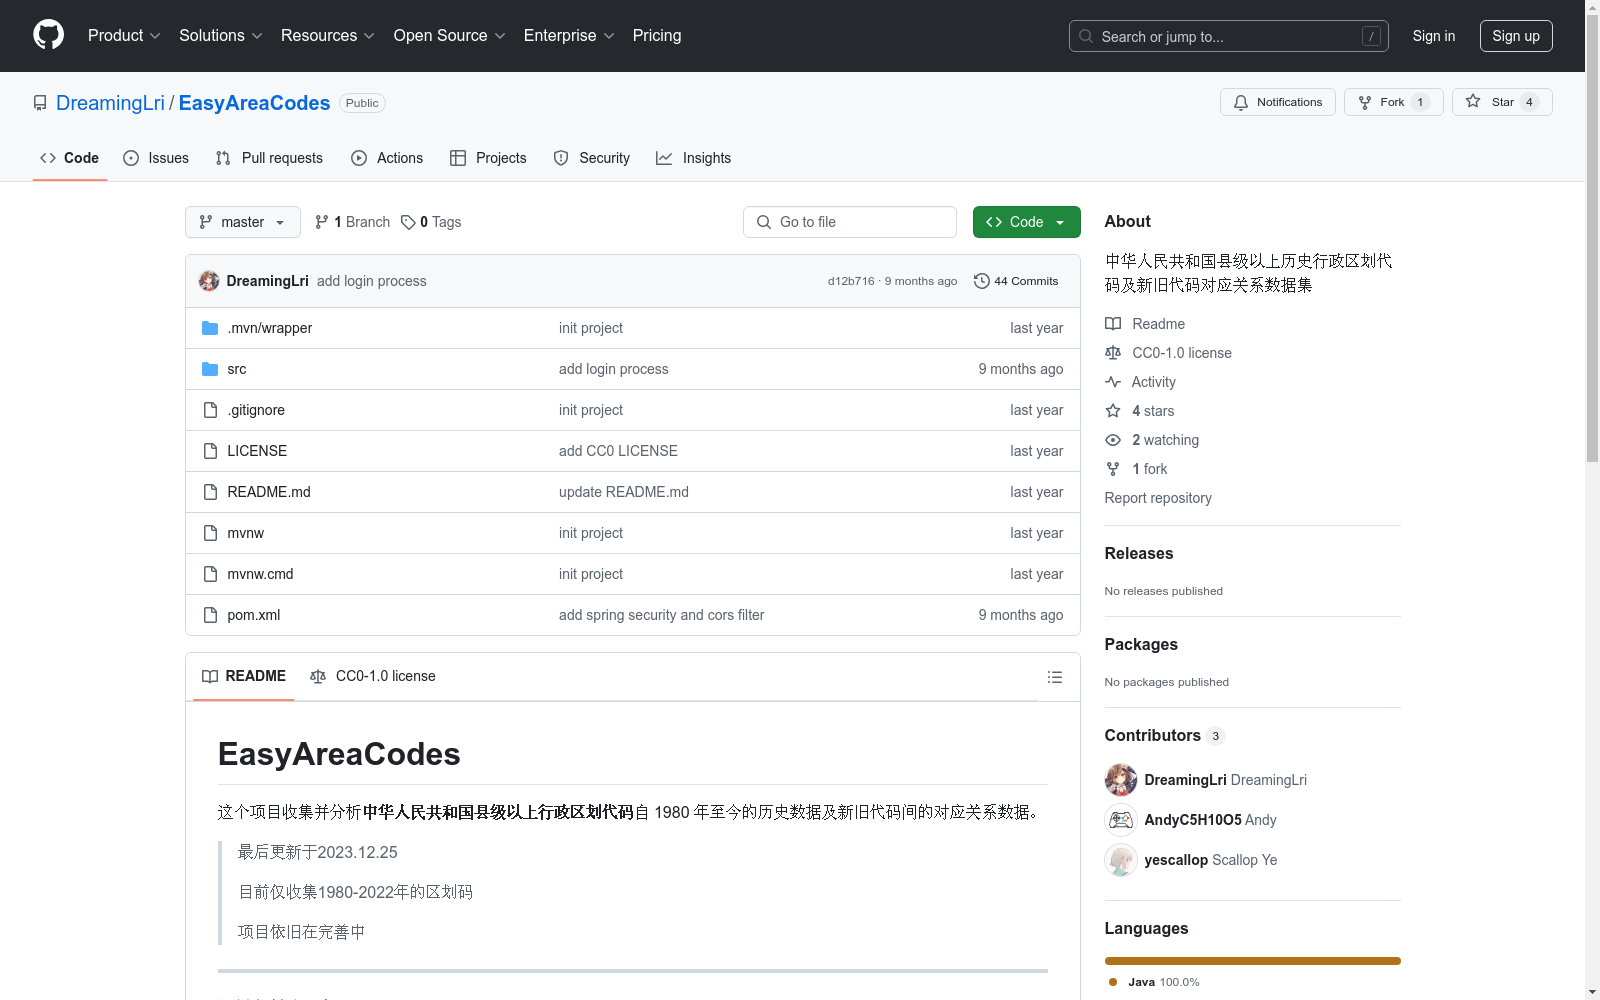Click the .mvn/wrapper folder icon

210,328
